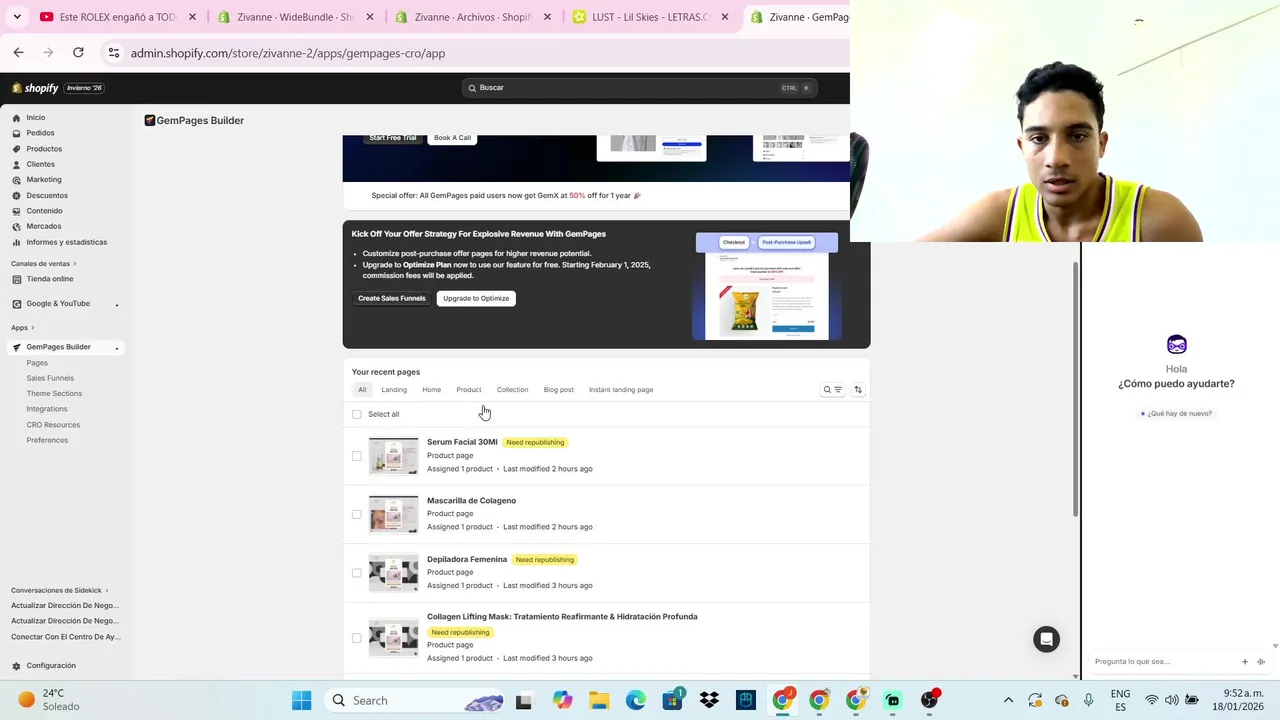The width and height of the screenshot is (1280, 720).
Task: Select the All filter tab
Action: coord(362,390)
